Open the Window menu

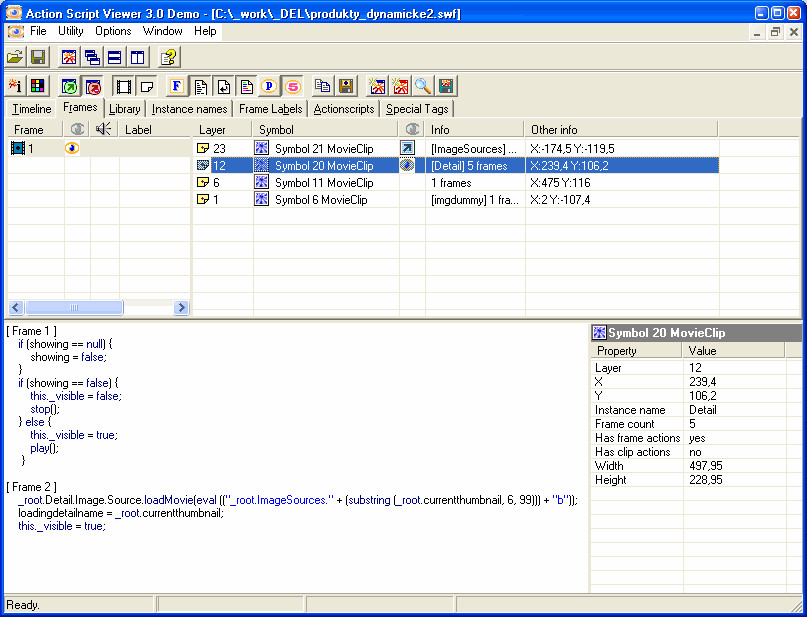(x=163, y=31)
